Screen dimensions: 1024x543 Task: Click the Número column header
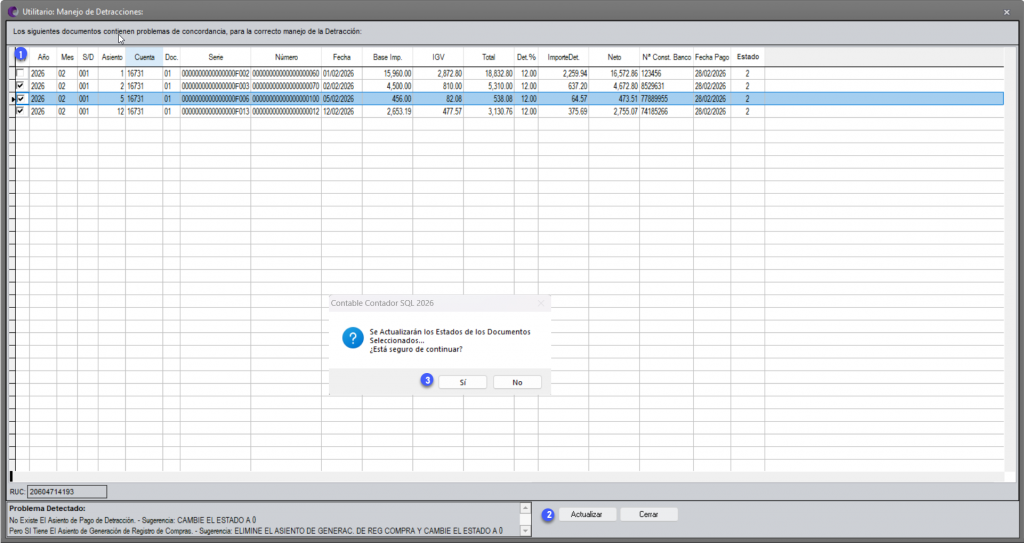[286, 57]
